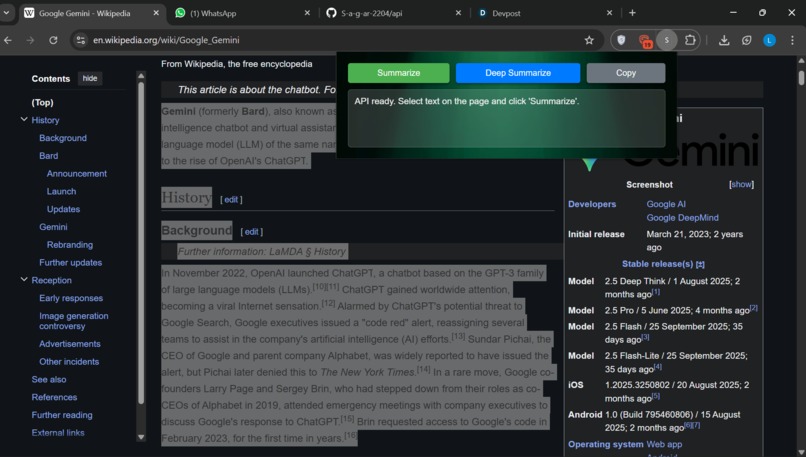Open the Chrome profile avatar
This screenshot has width=806, height=457.
769,40
